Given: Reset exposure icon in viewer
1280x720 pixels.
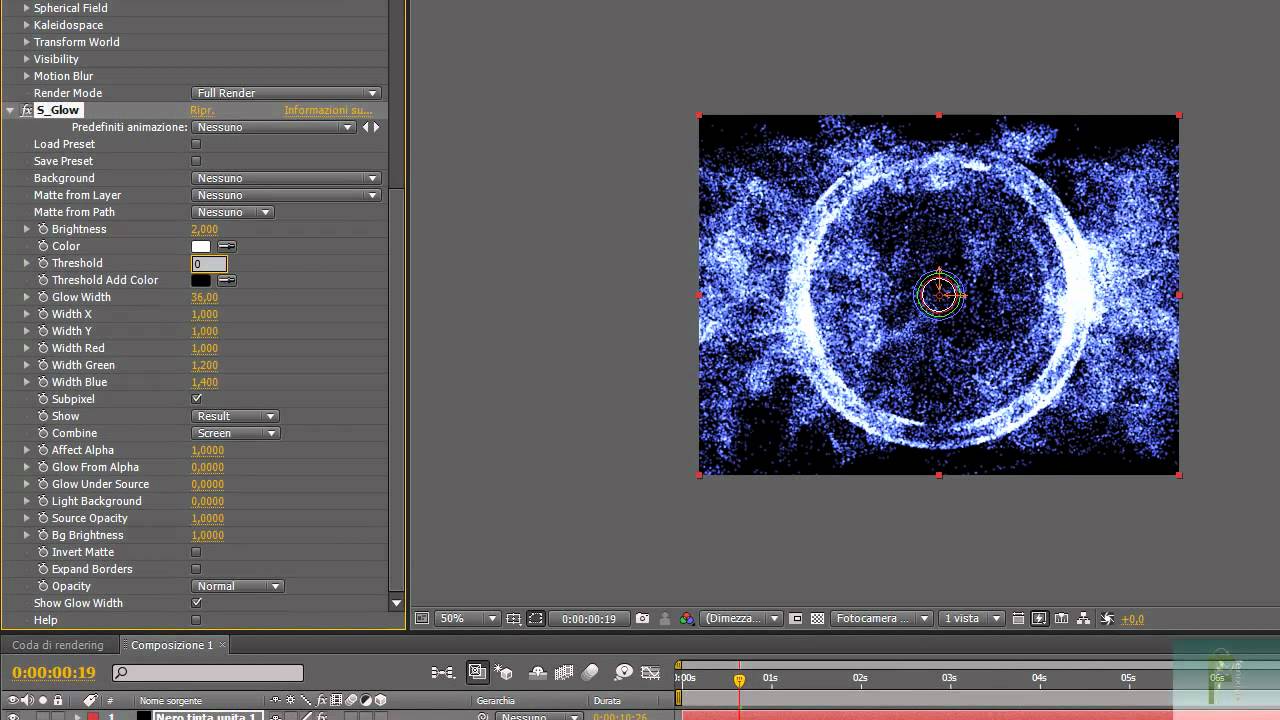Looking at the screenshot, I should (1107, 619).
